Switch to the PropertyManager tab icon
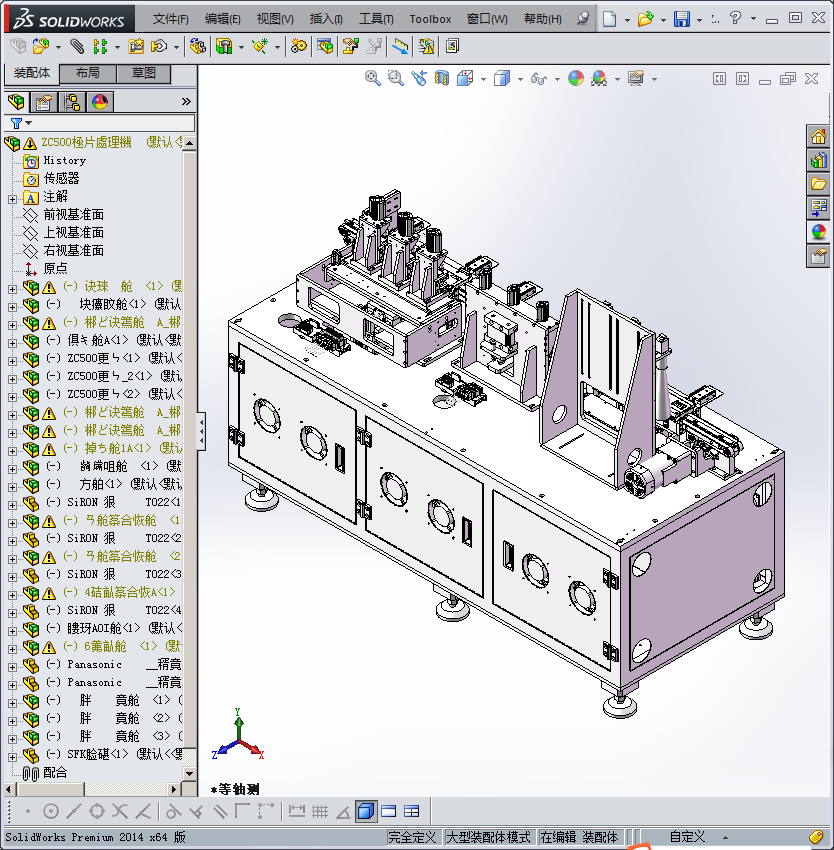 coord(43,102)
